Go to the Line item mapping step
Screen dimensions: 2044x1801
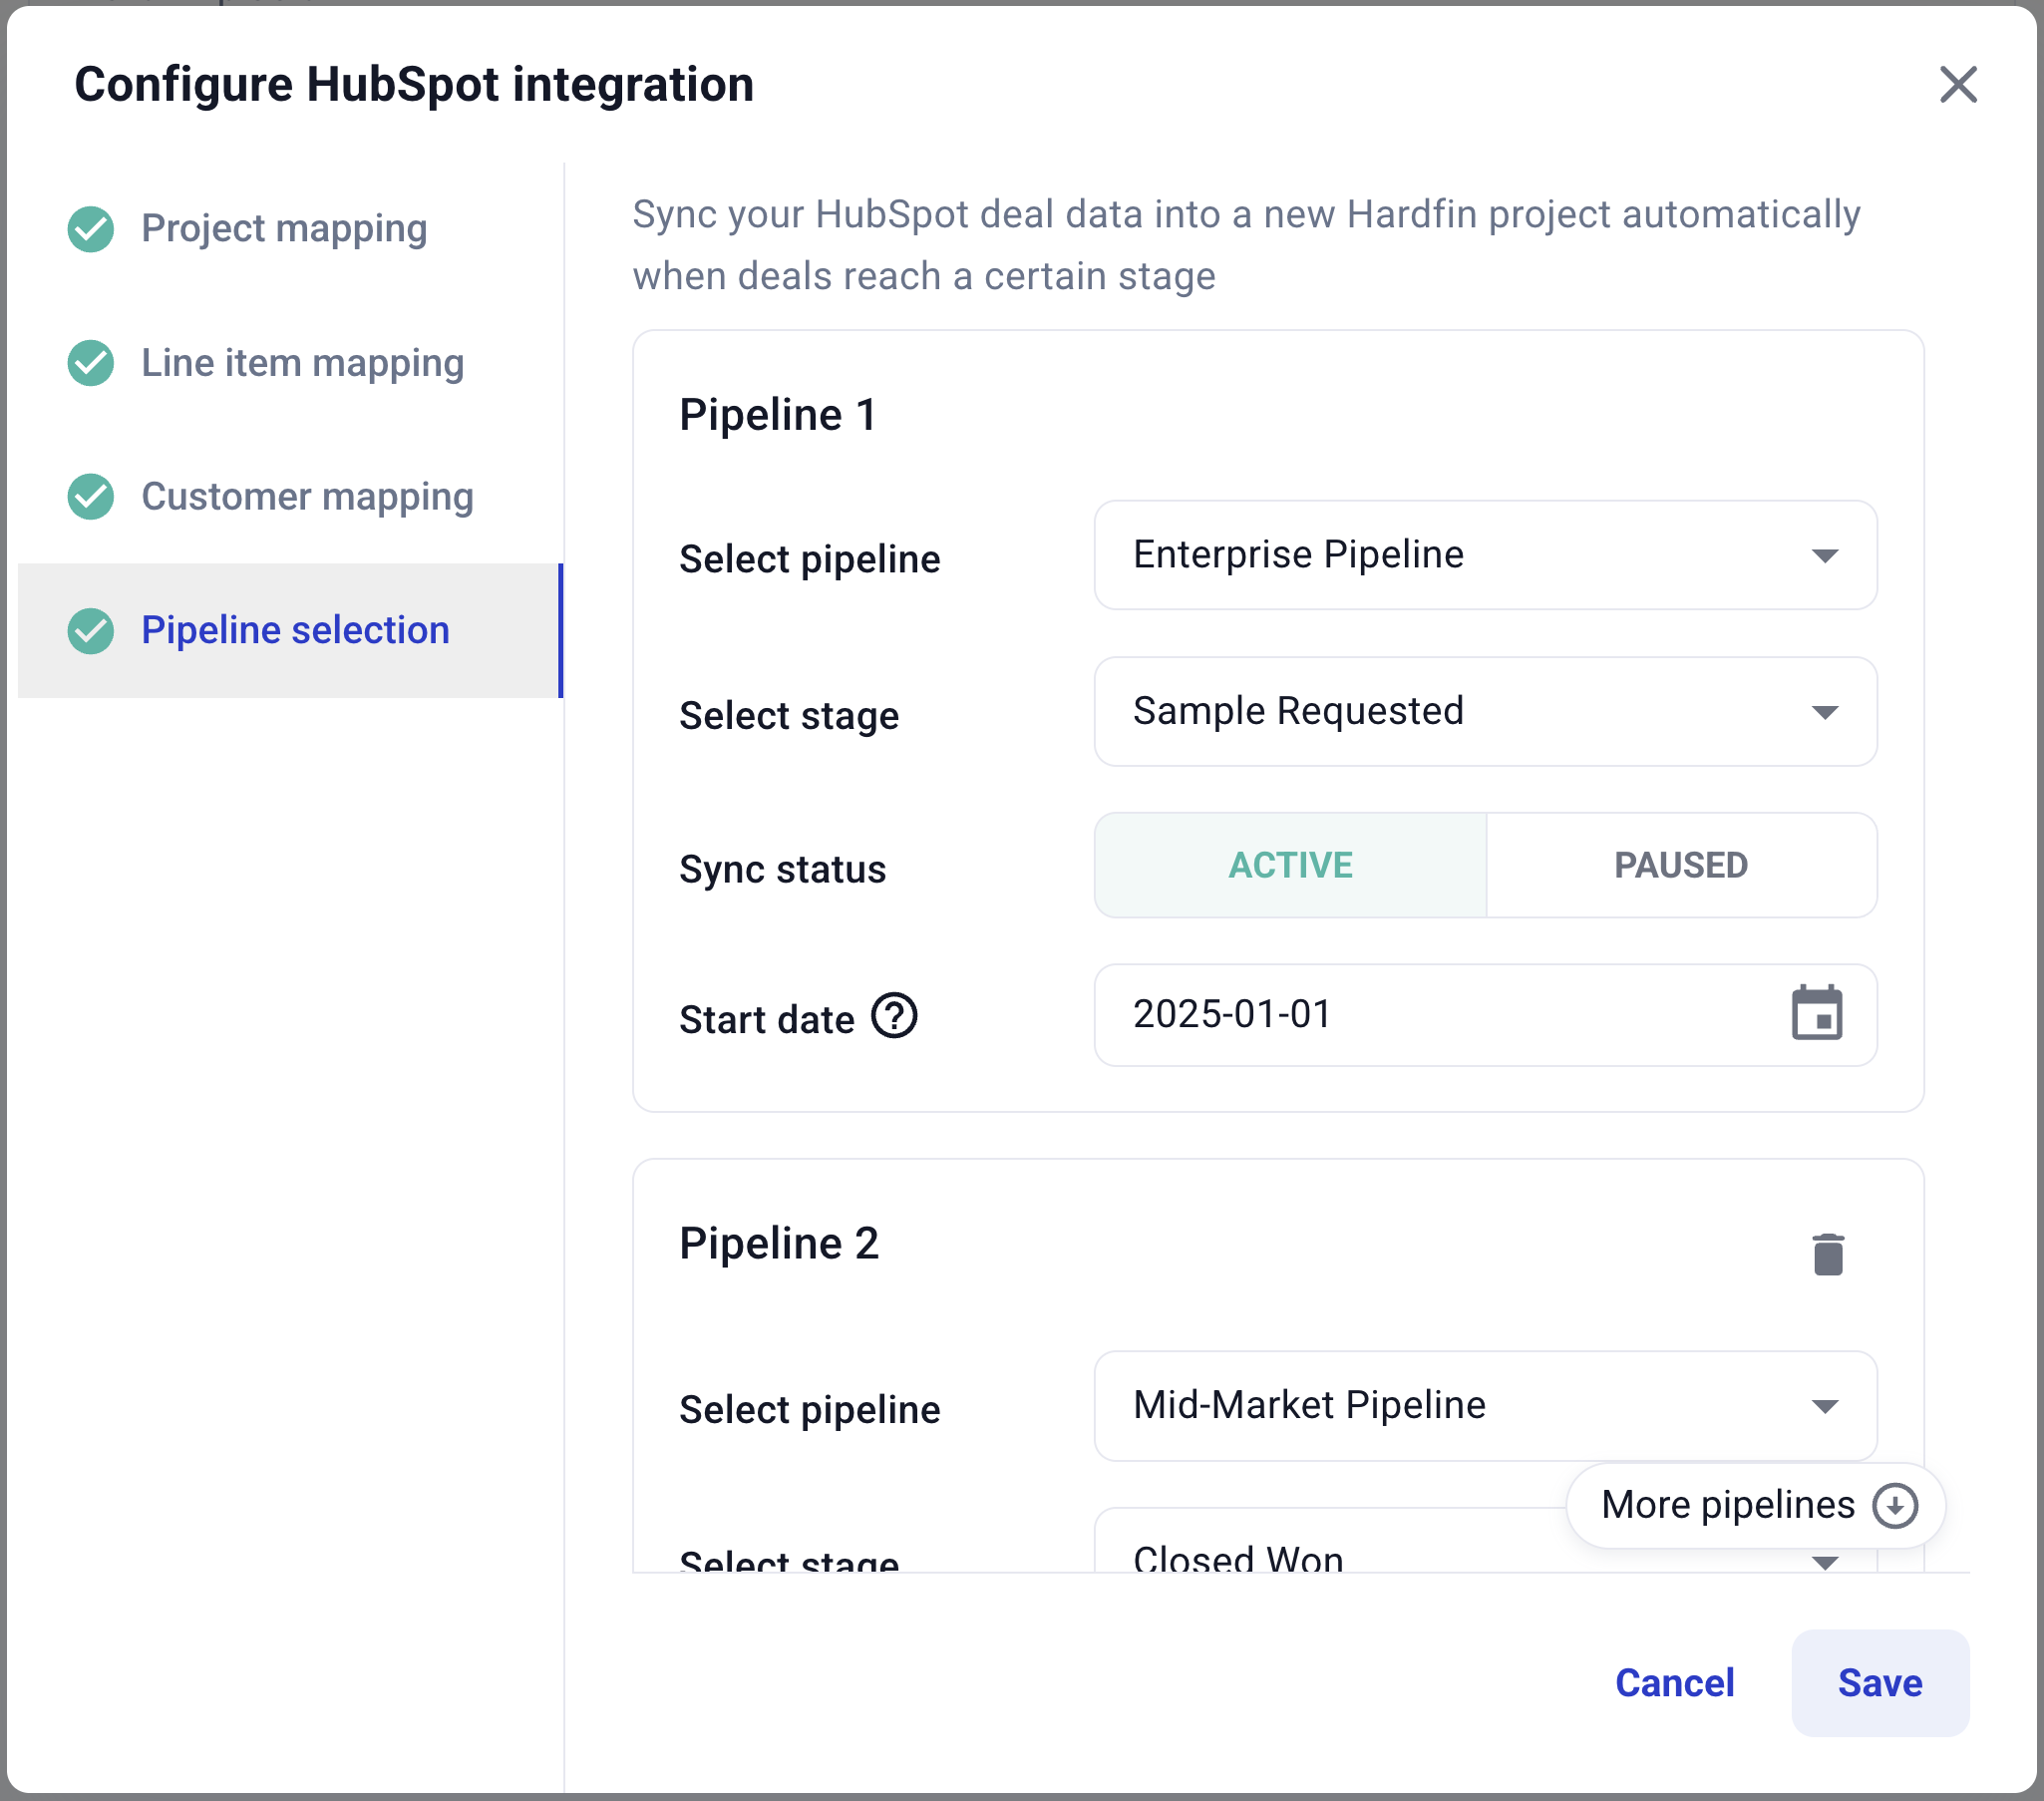(x=290, y=363)
